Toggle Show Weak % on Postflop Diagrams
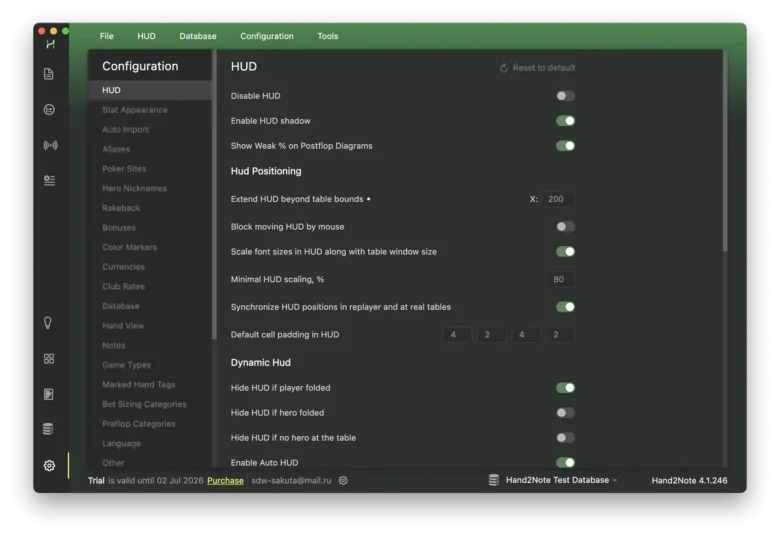The width and height of the screenshot is (780, 537). click(x=565, y=146)
